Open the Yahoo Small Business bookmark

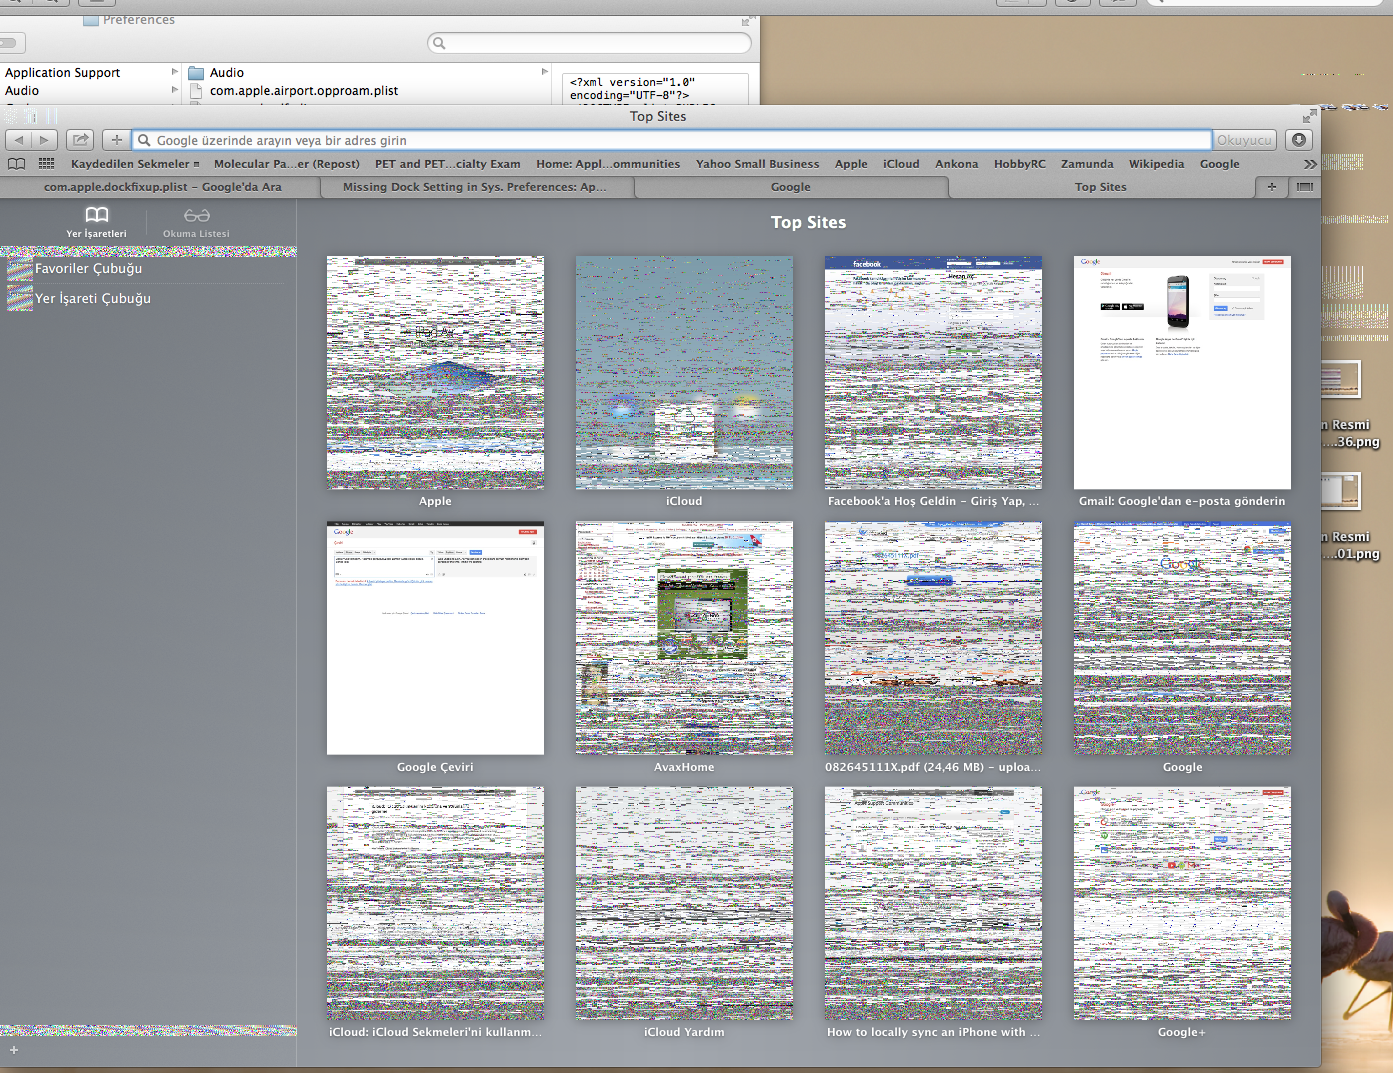pos(757,164)
